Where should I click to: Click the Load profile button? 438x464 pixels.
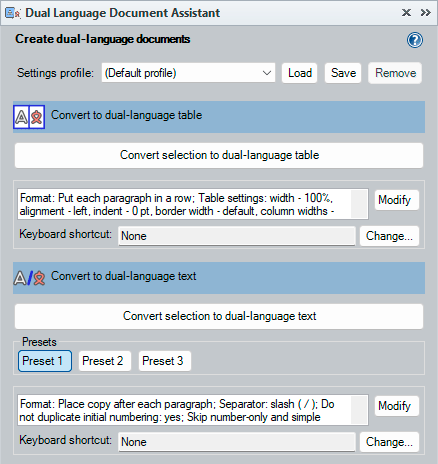coord(299,73)
